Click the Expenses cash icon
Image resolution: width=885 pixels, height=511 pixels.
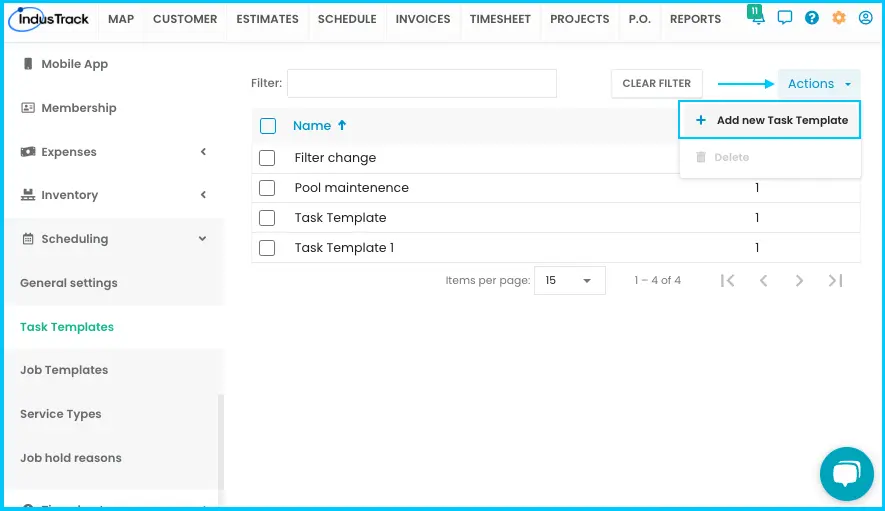coord(28,152)
